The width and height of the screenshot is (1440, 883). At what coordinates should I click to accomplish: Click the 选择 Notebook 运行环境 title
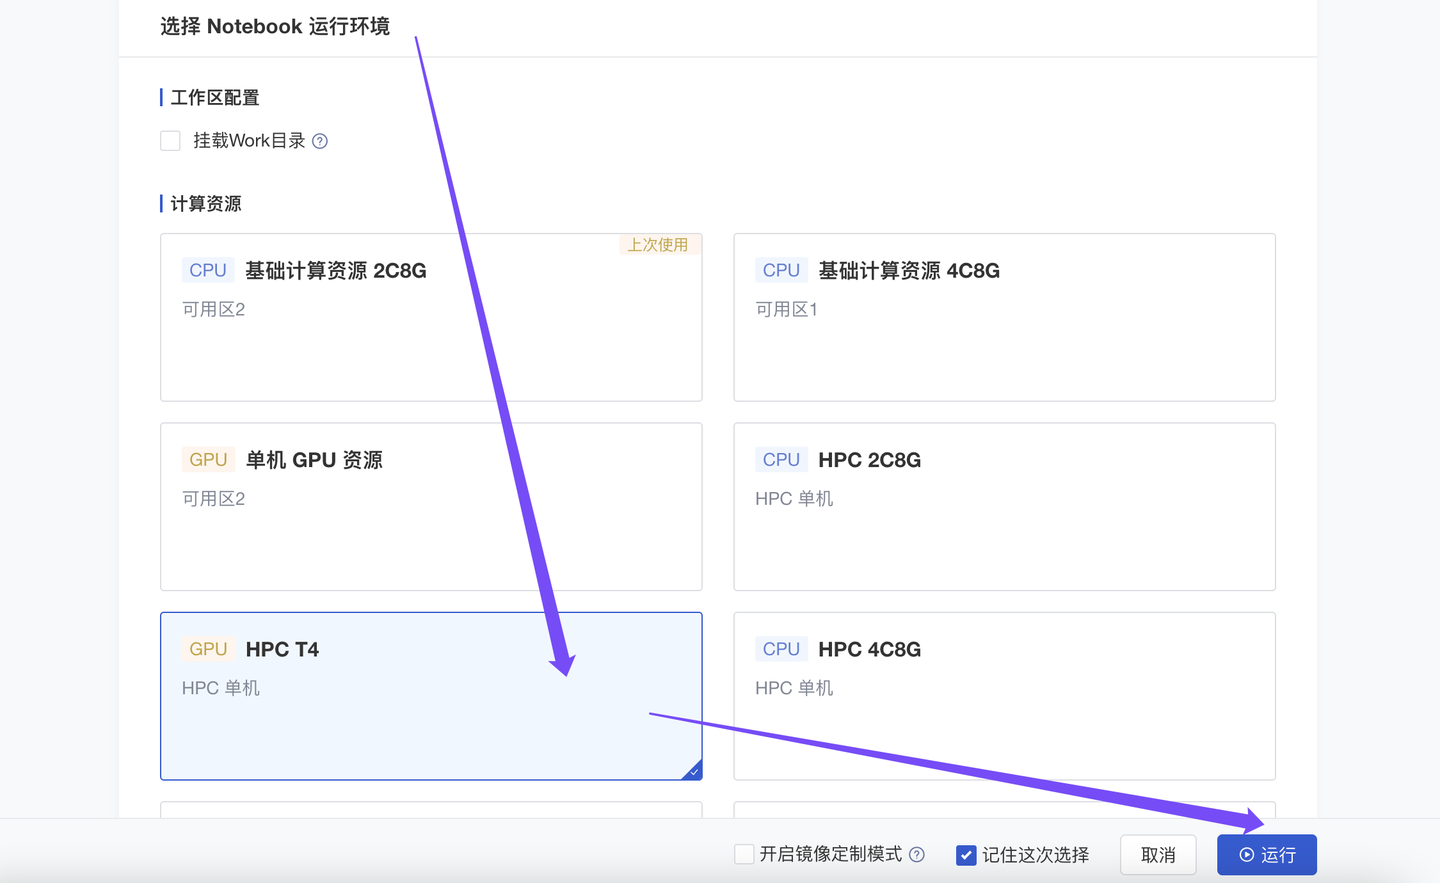point(275,26)
